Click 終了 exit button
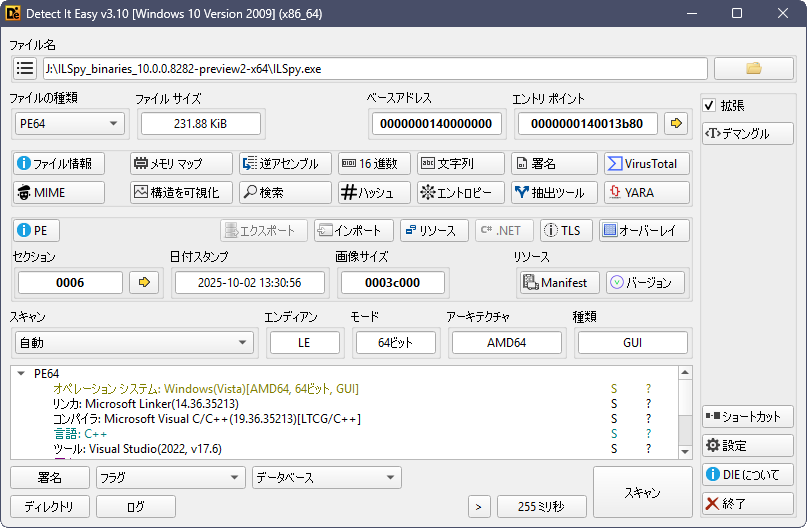Viewport: 807px width, 528px height. pos(747,503)
